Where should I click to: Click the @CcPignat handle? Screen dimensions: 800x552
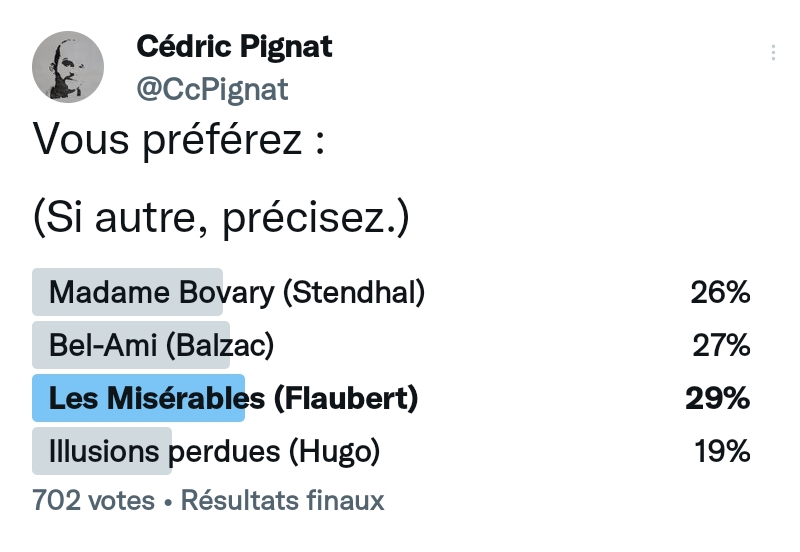click(212, 89)
